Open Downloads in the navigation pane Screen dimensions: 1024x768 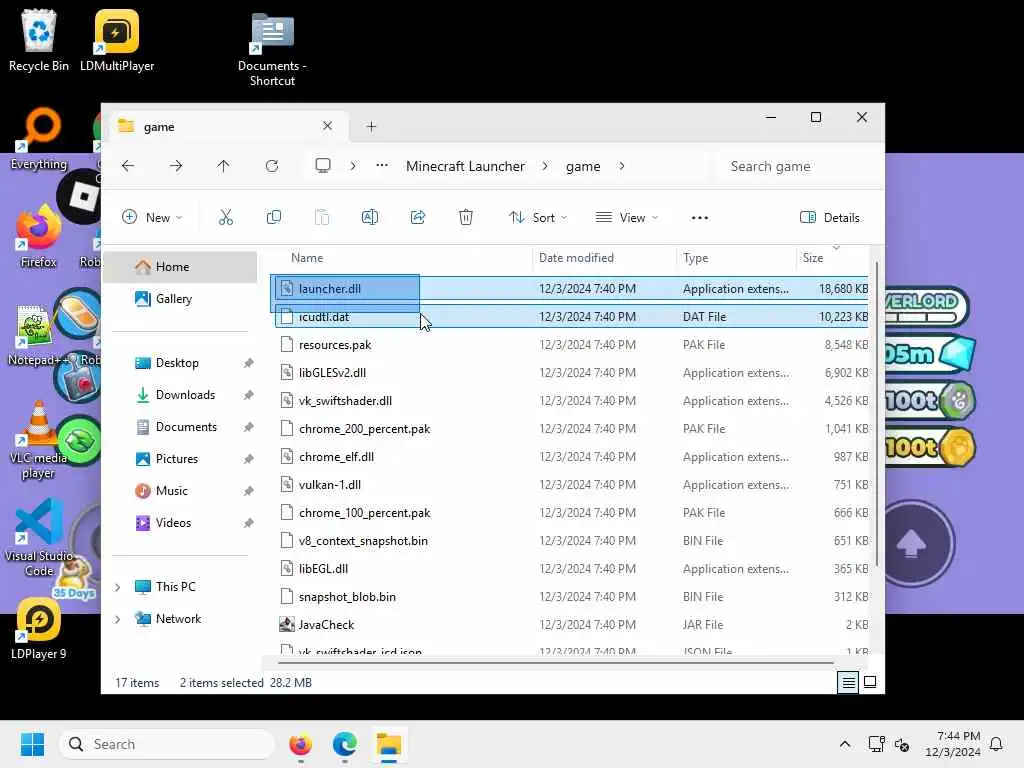pos(180,395)
